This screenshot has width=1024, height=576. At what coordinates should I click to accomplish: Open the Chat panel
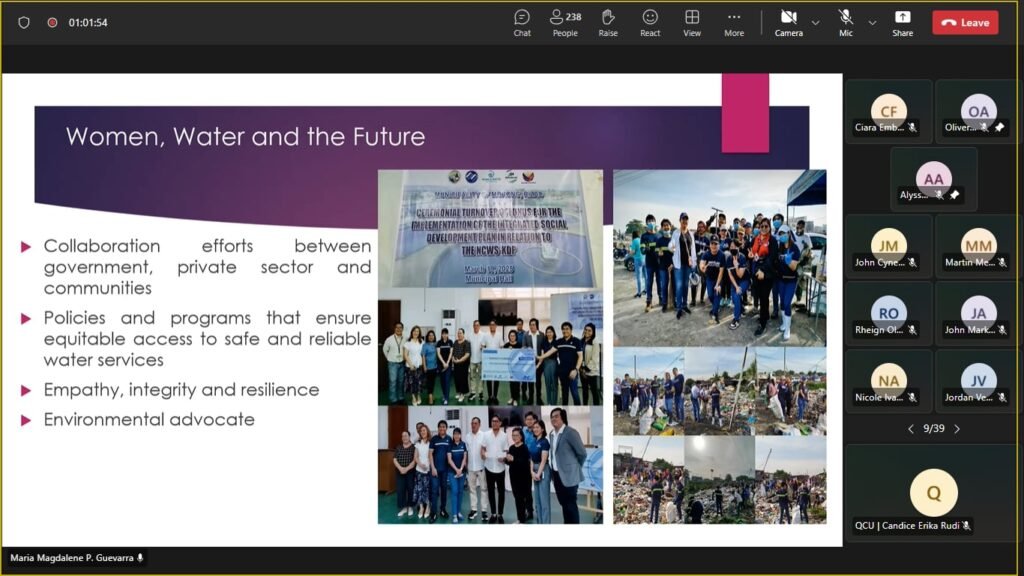[522, 22]
